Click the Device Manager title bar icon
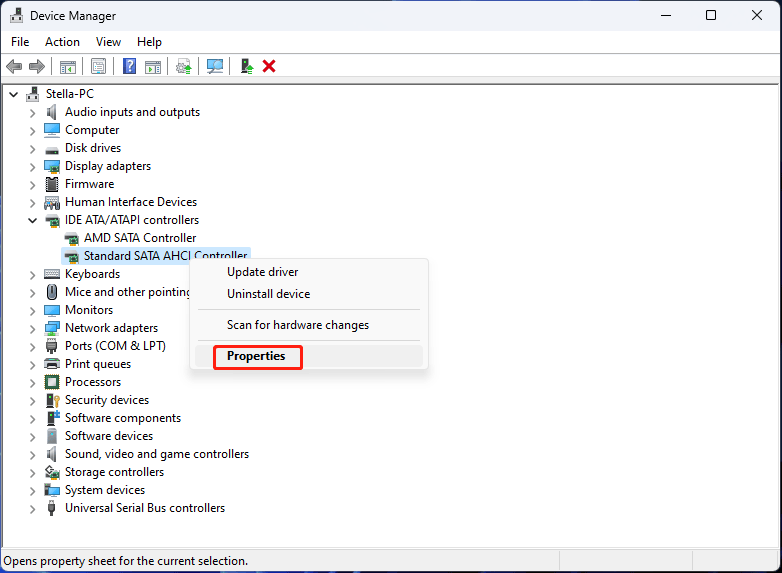This screenshot has height=573, width=782. pyautogui.click(x=16, y=15)
